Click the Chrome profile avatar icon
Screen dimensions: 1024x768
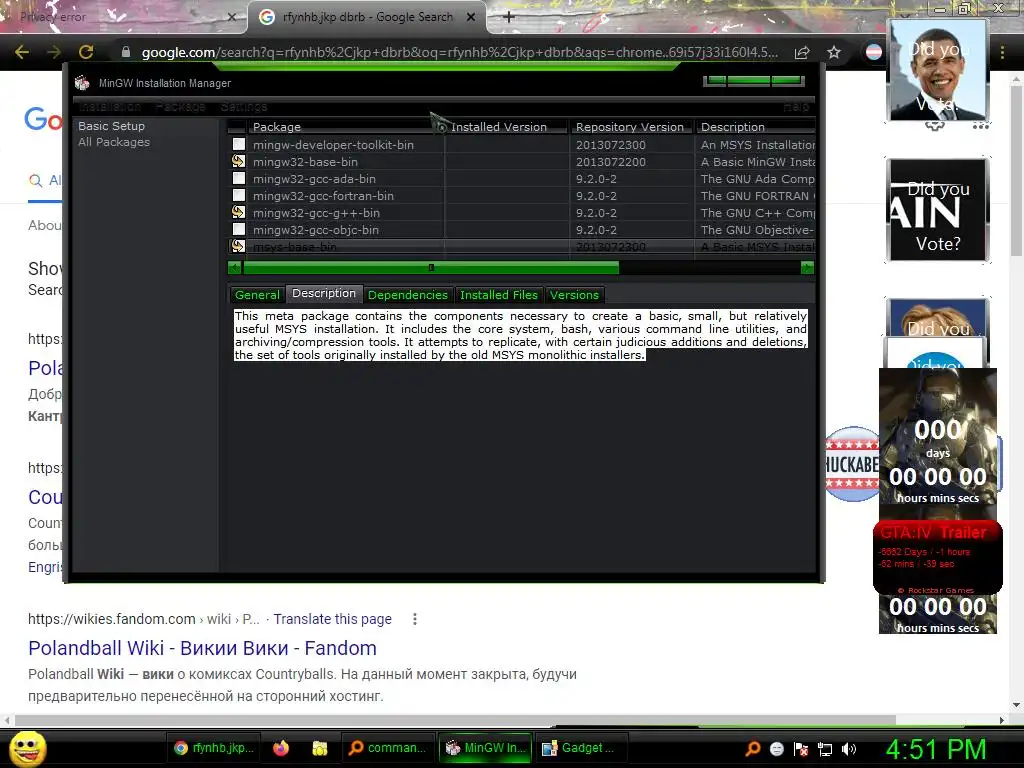click(x=874, y=52)
